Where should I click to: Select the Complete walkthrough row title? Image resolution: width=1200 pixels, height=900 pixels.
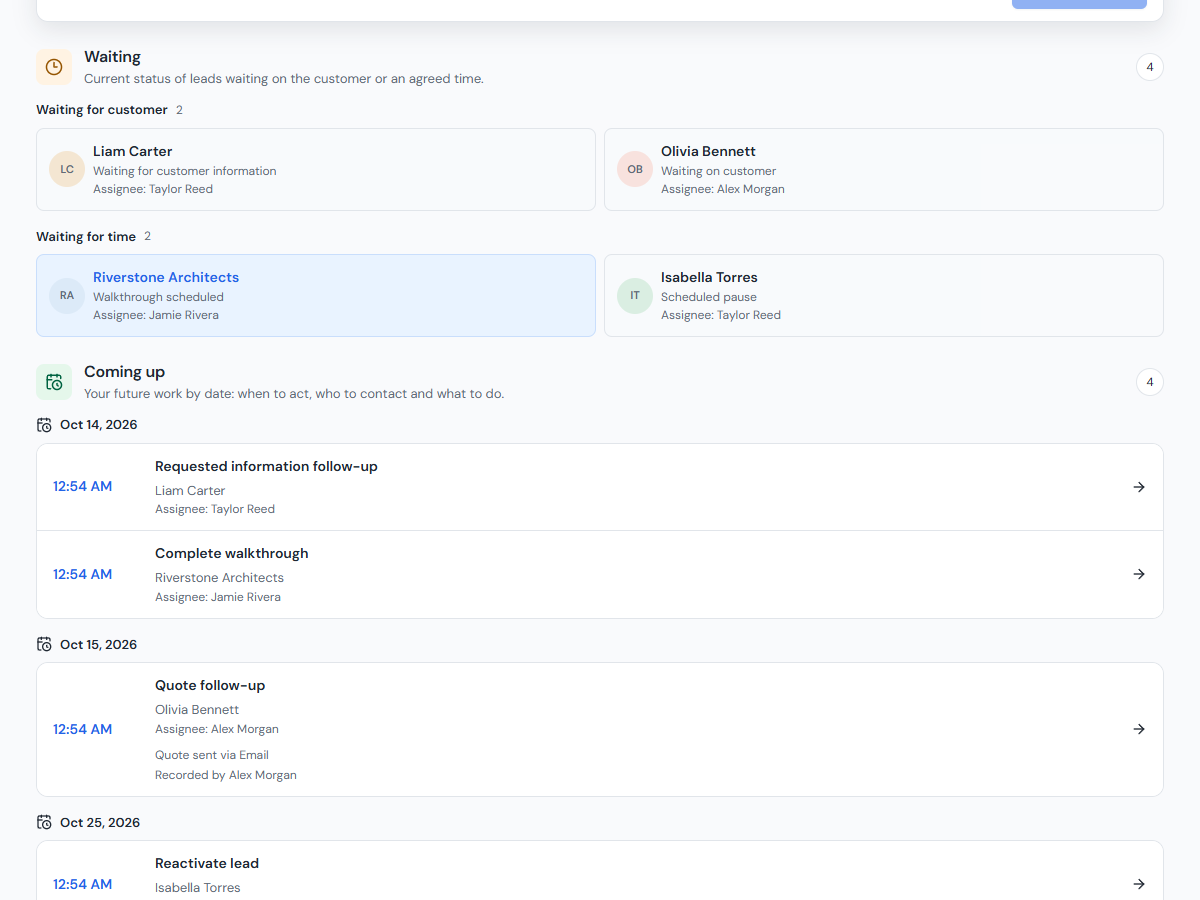[232, 553]
